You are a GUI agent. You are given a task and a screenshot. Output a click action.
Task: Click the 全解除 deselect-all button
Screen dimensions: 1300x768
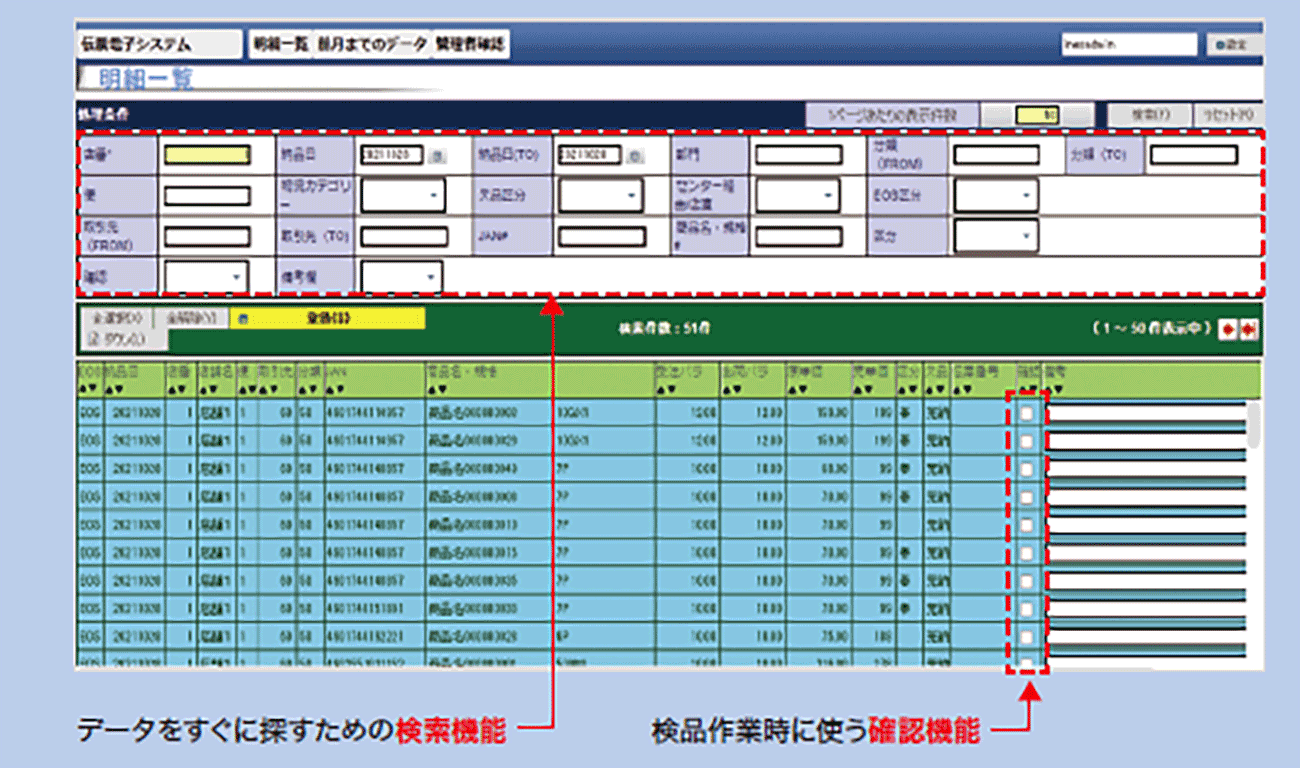[x=192, y=318]
